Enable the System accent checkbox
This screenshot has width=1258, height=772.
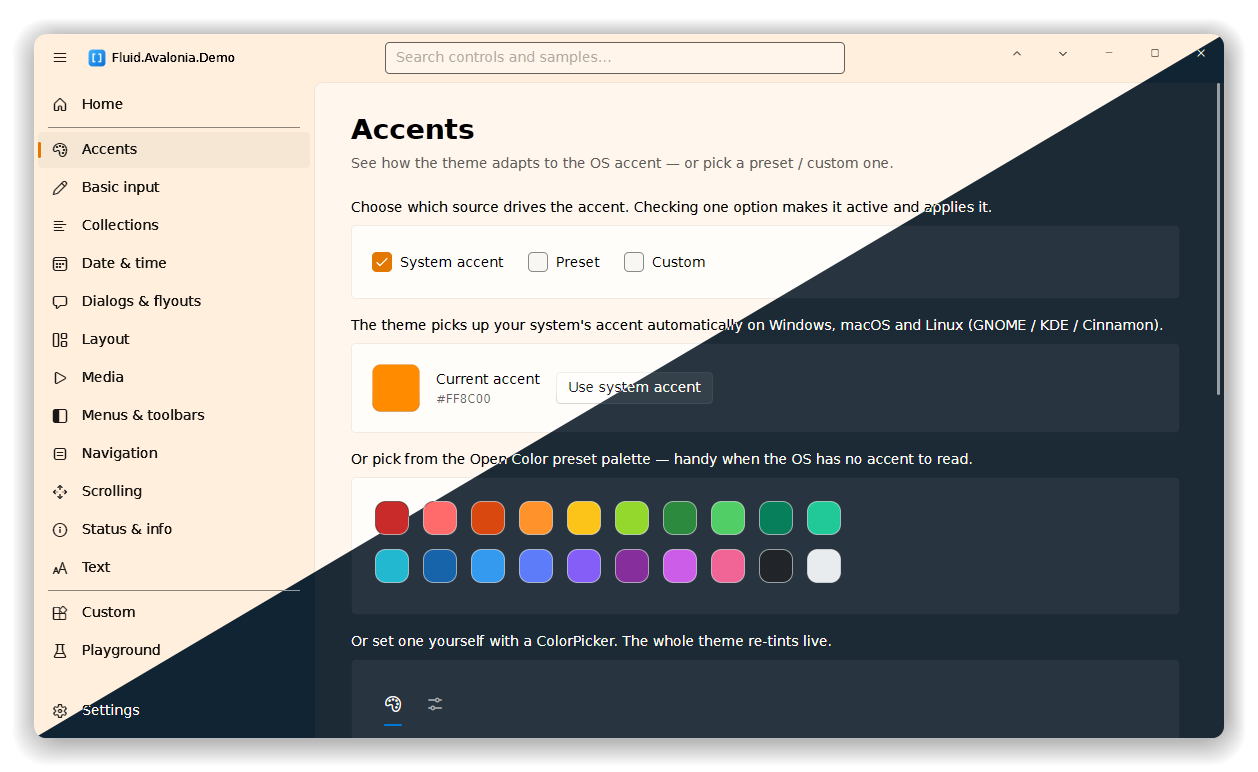[382, 262]
